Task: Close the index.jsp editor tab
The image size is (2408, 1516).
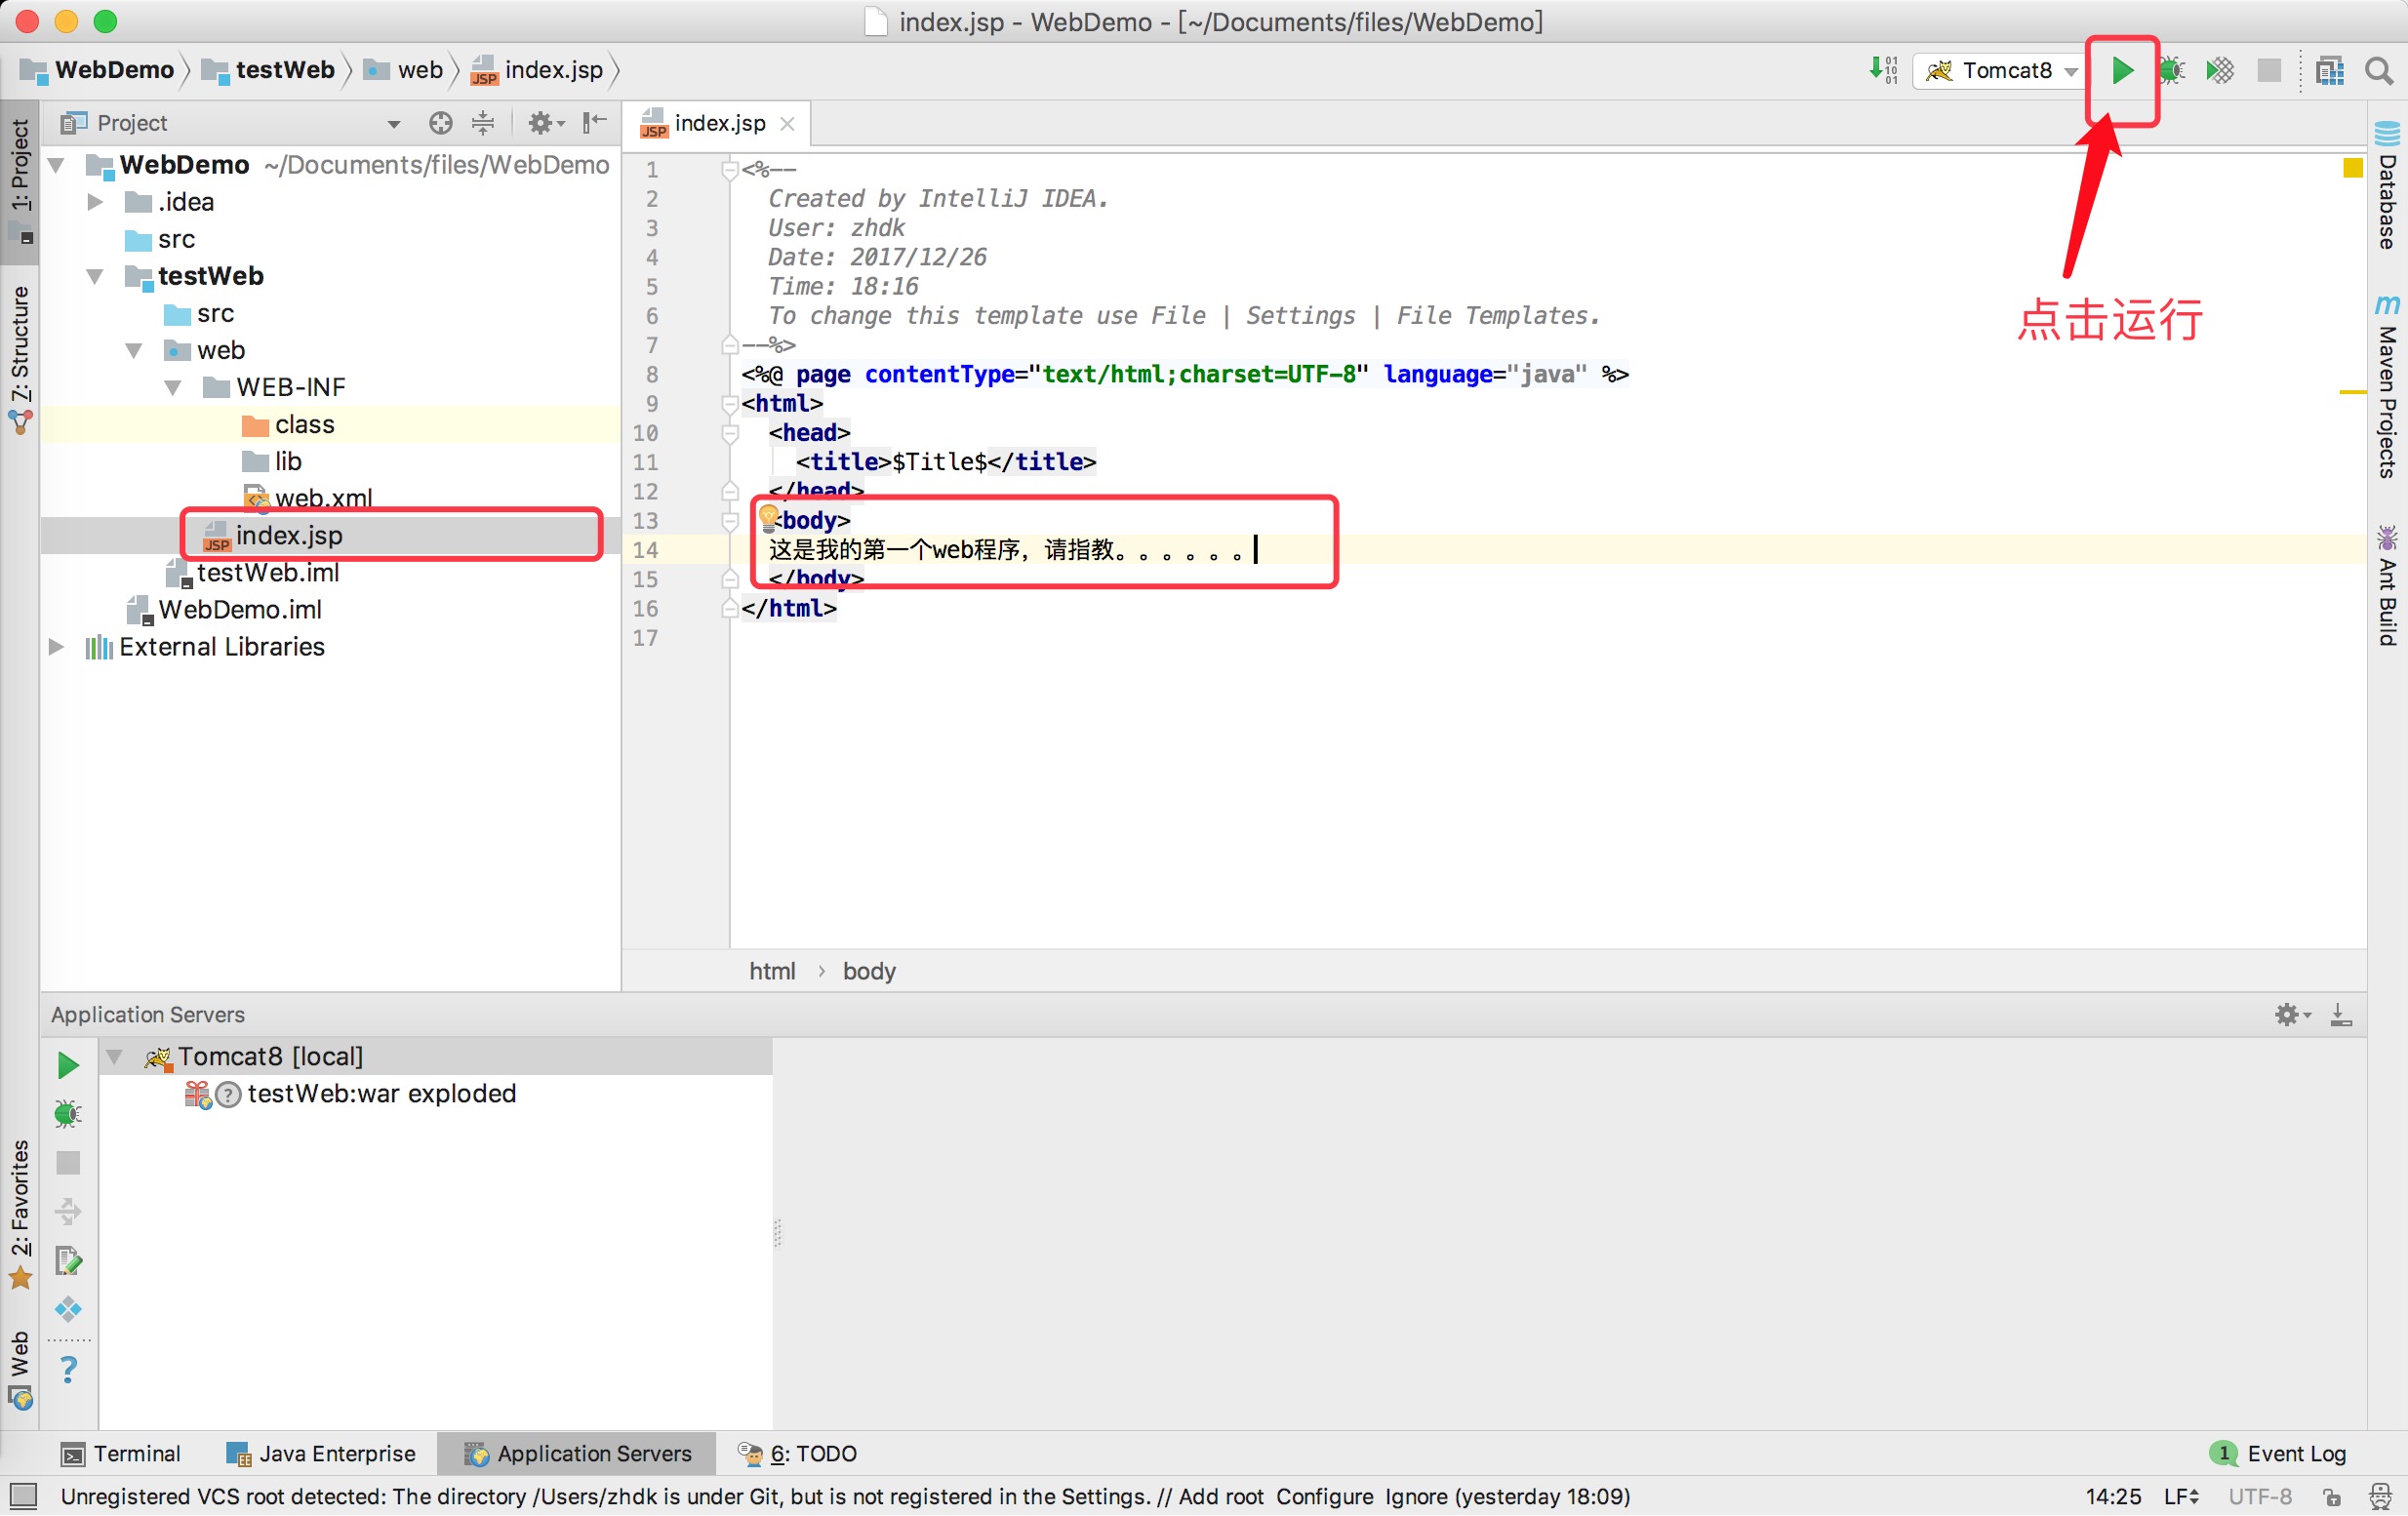Action: pyautogui.click(x=787, y=123)
